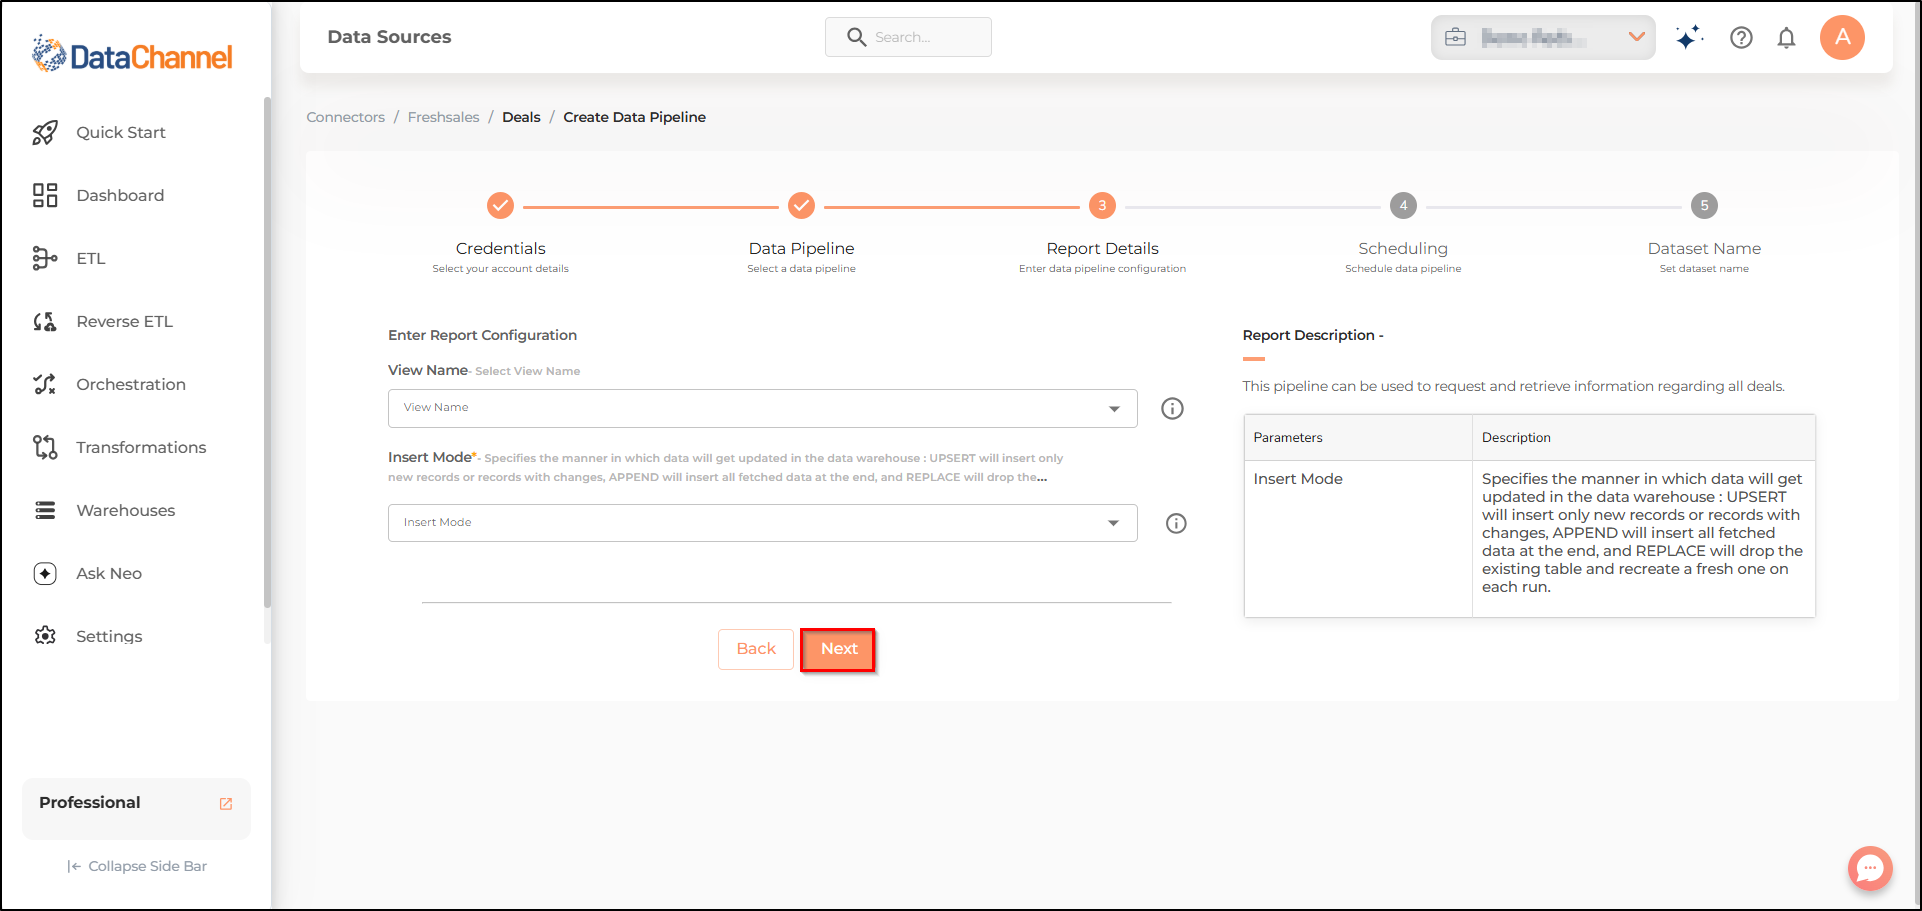Click the Back button
Screen dimensions: 1922x911
(756, 649)
